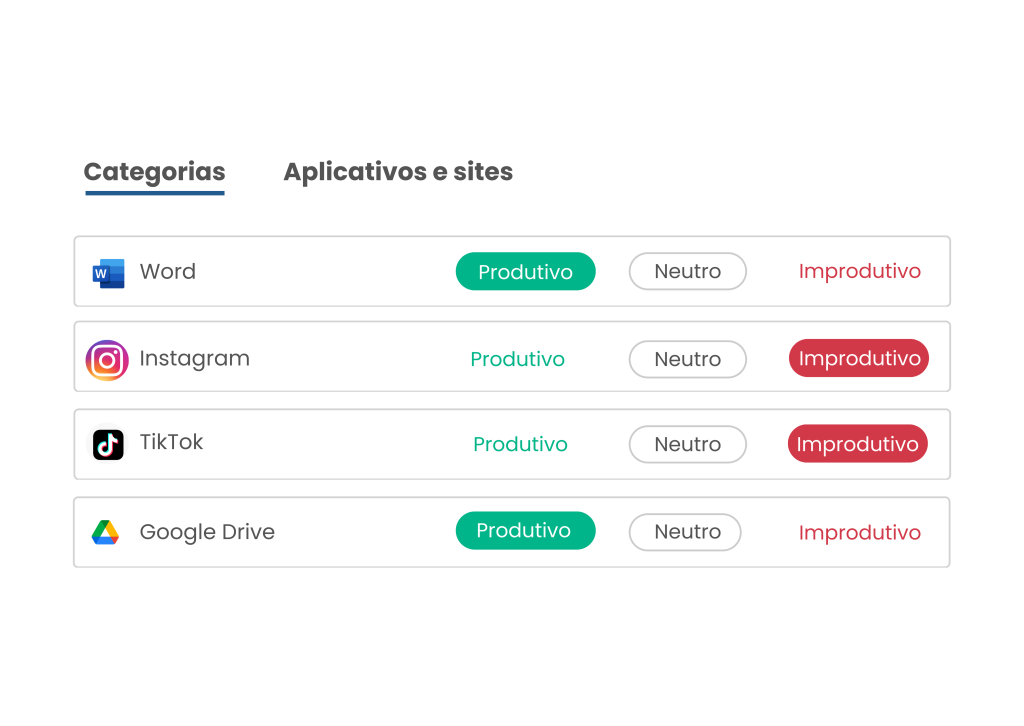Select the green Produtivo pill for Google Drive
The height and width of the screenshot is (726, 1024).
click(x=526, y=531)
